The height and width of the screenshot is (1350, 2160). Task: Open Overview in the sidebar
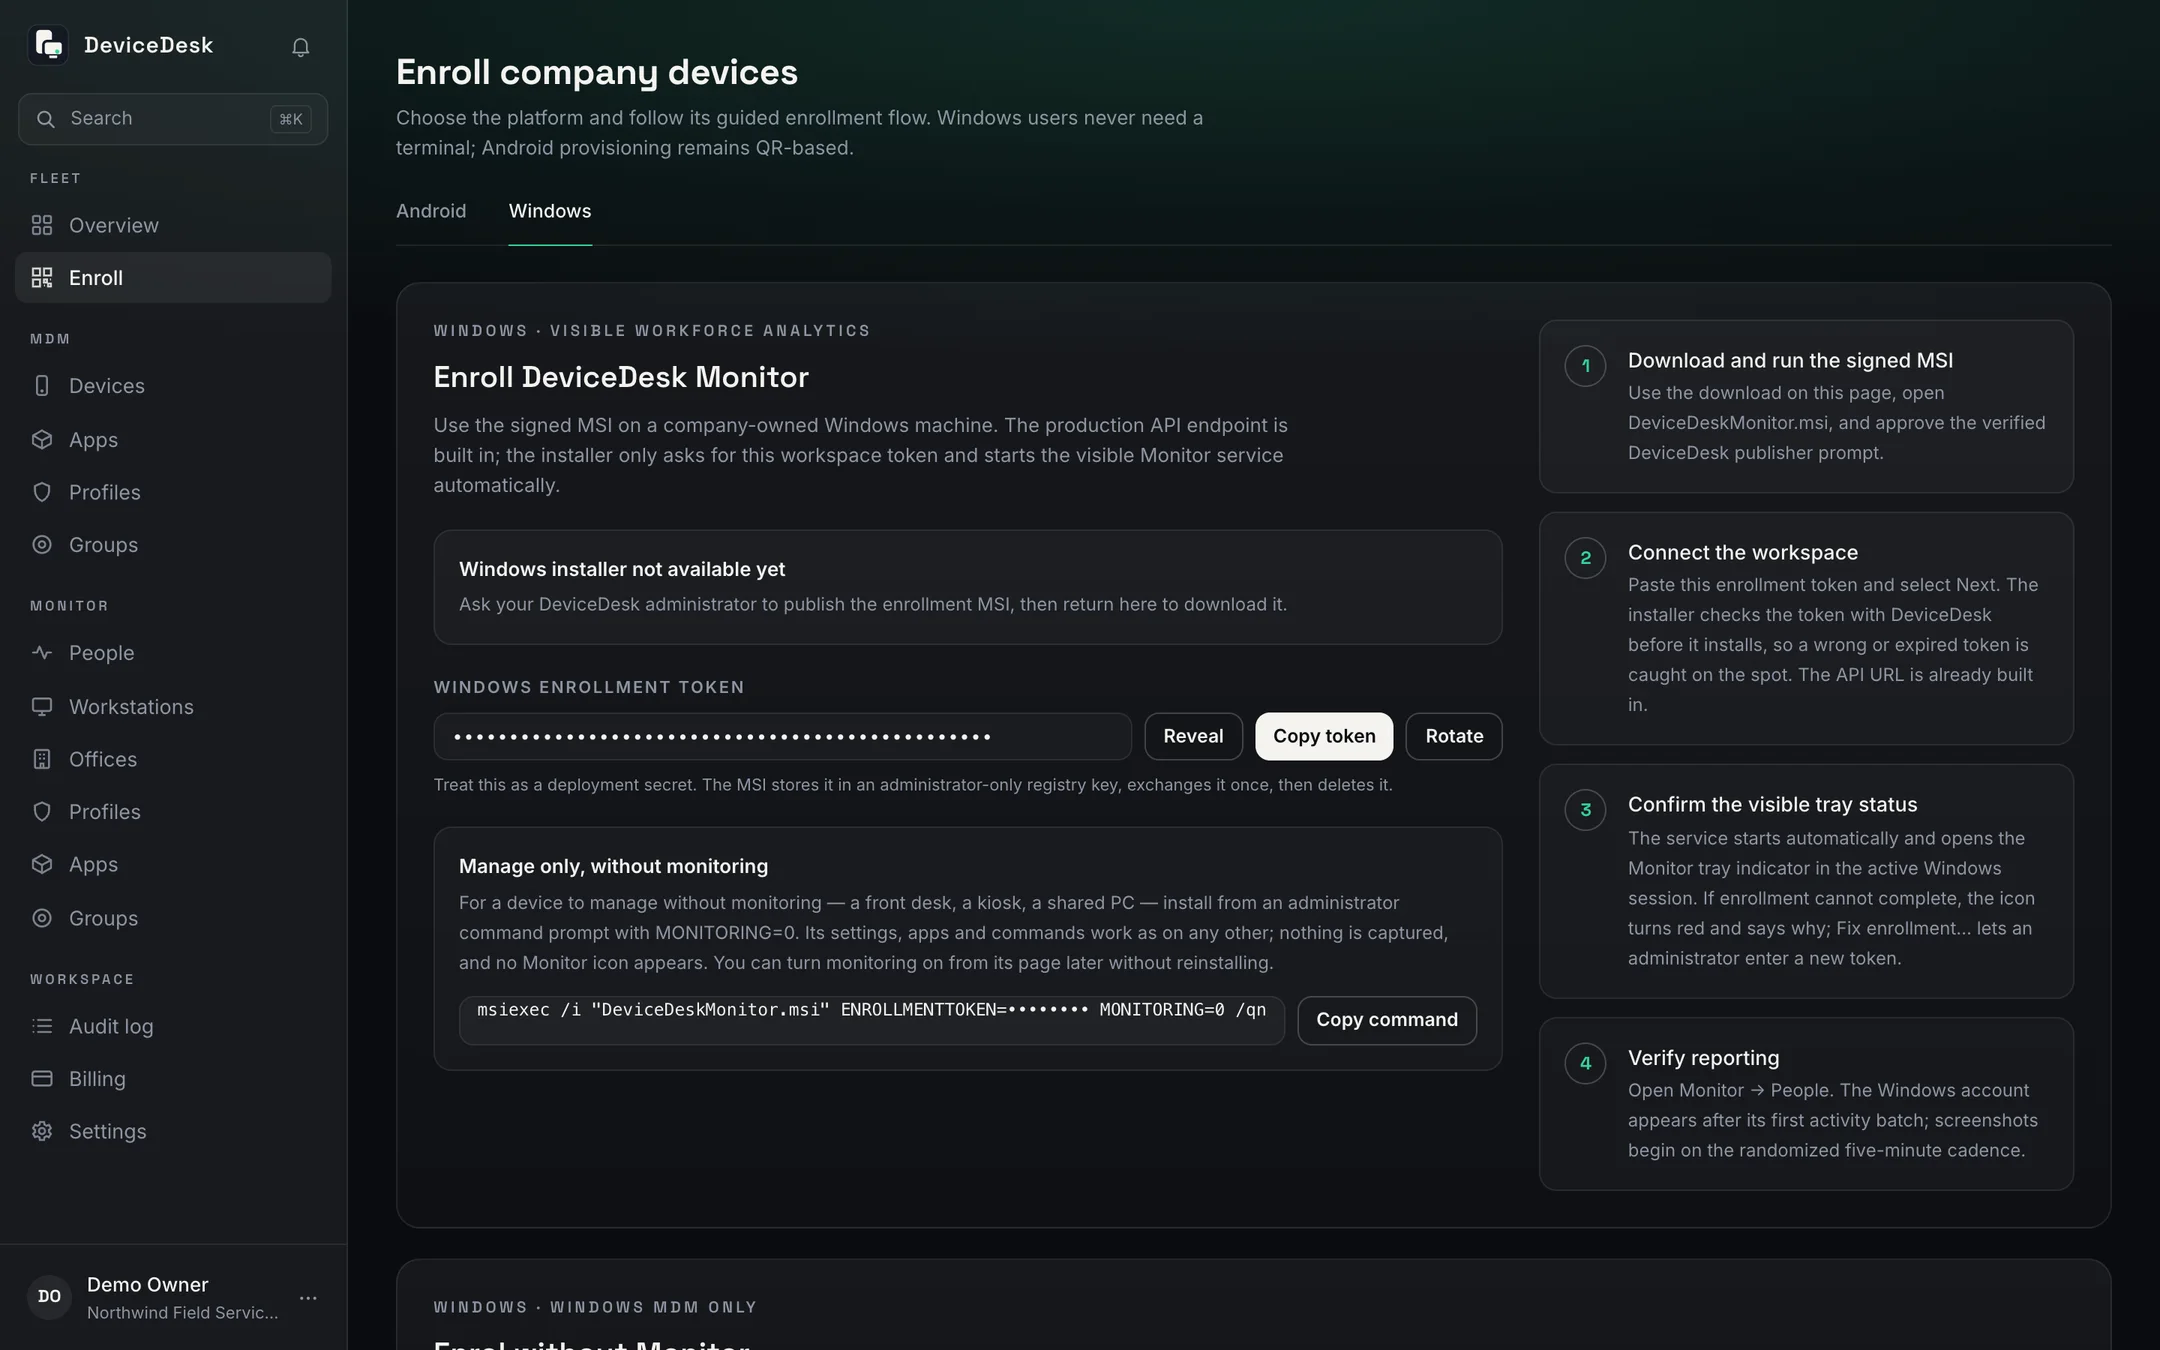tap(173, 225)
